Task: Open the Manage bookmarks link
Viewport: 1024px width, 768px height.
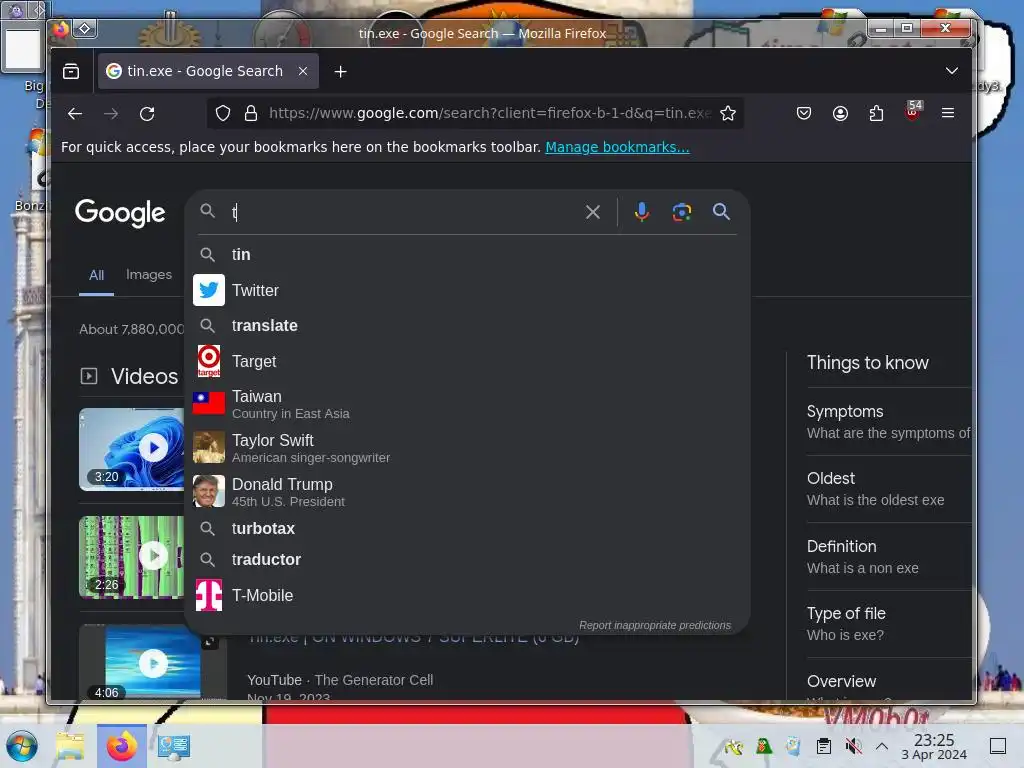Action: click(617, 147)
